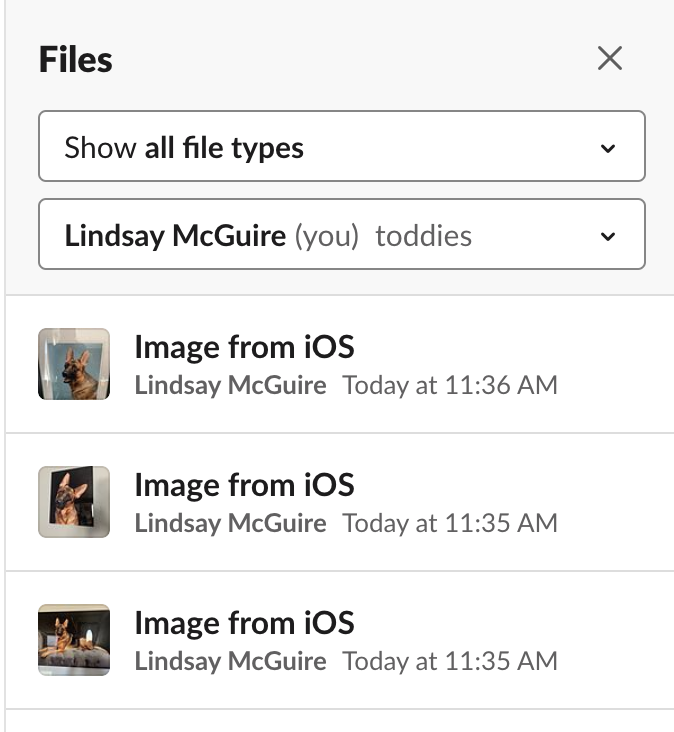Click the 'Today at 11:36 AM' timestamp
The width and height of the screenshot is (674, 732).
[x=450, y=386]
